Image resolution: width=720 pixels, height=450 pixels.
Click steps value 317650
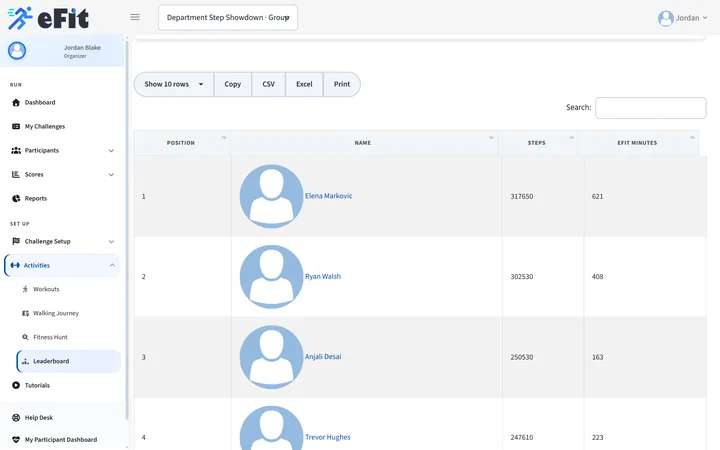tap(522, 196)
